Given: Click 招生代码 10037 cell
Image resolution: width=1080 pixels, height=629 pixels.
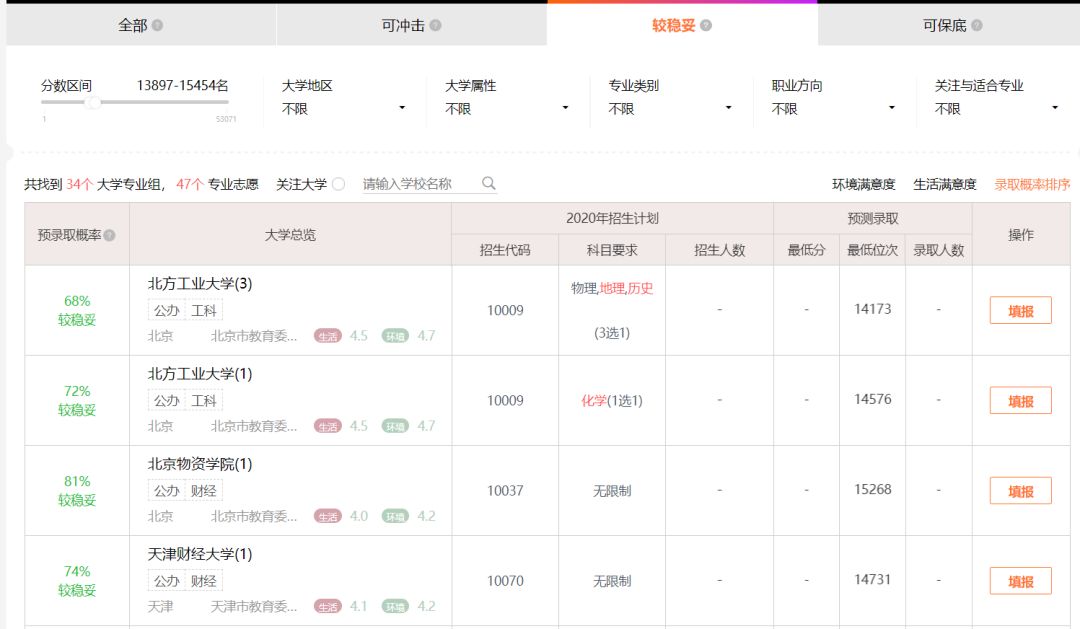Looking at the screenshot, I should (x=505, y=491).
